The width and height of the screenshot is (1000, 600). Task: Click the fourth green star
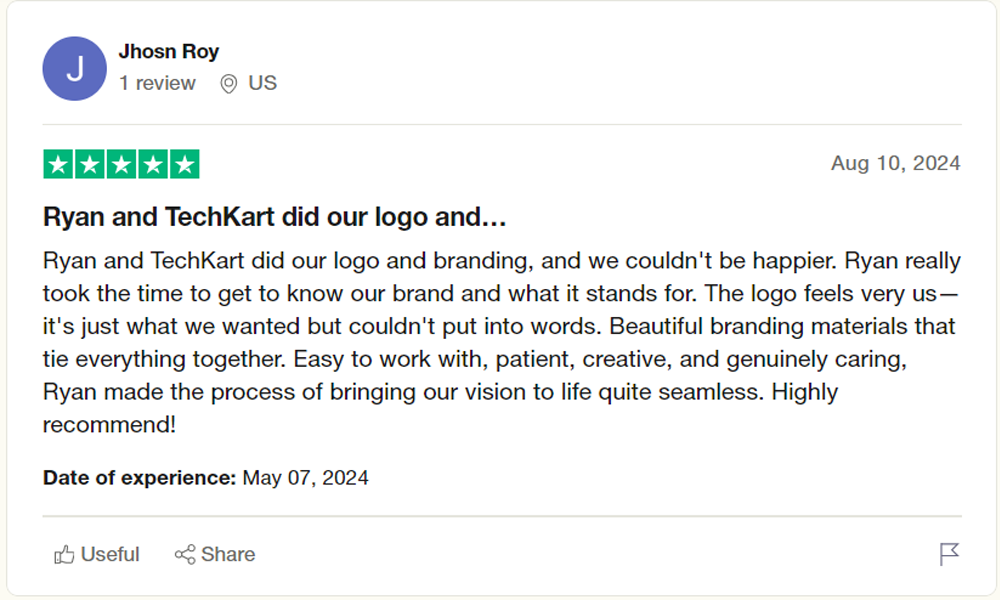pos(153,165)
